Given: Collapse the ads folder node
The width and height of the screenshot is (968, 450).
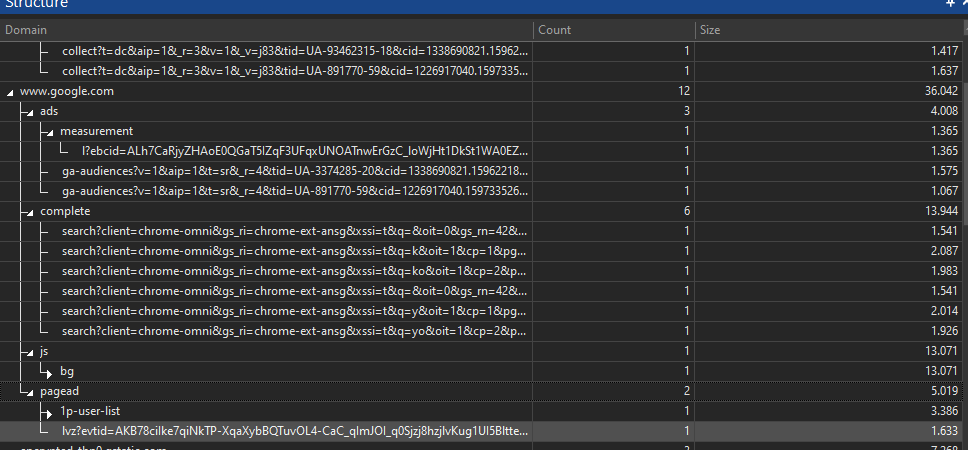Looking at the screenshot, I should (29, 111).
